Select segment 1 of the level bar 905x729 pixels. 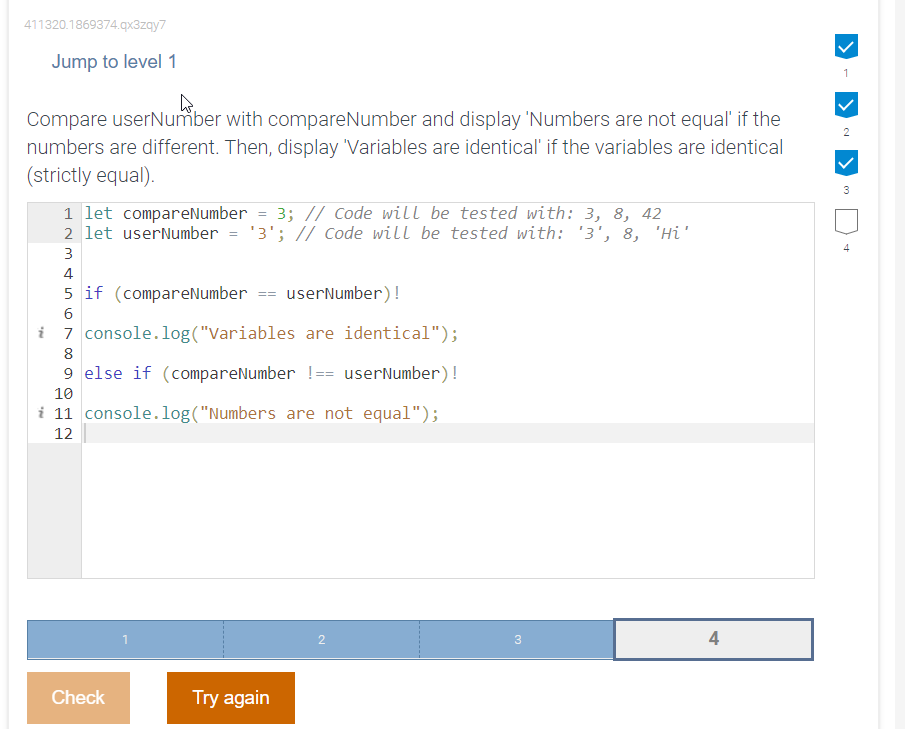click(124, 639)
